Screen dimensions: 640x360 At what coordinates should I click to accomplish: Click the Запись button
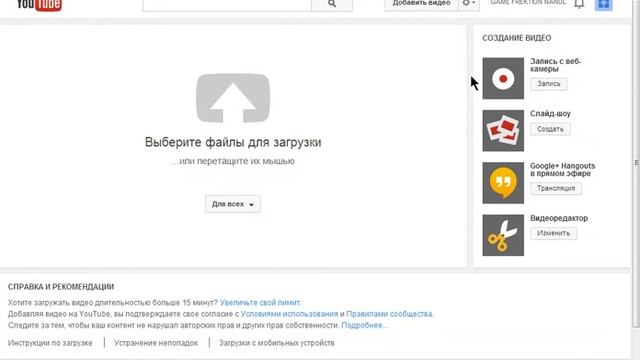(549, 84)
